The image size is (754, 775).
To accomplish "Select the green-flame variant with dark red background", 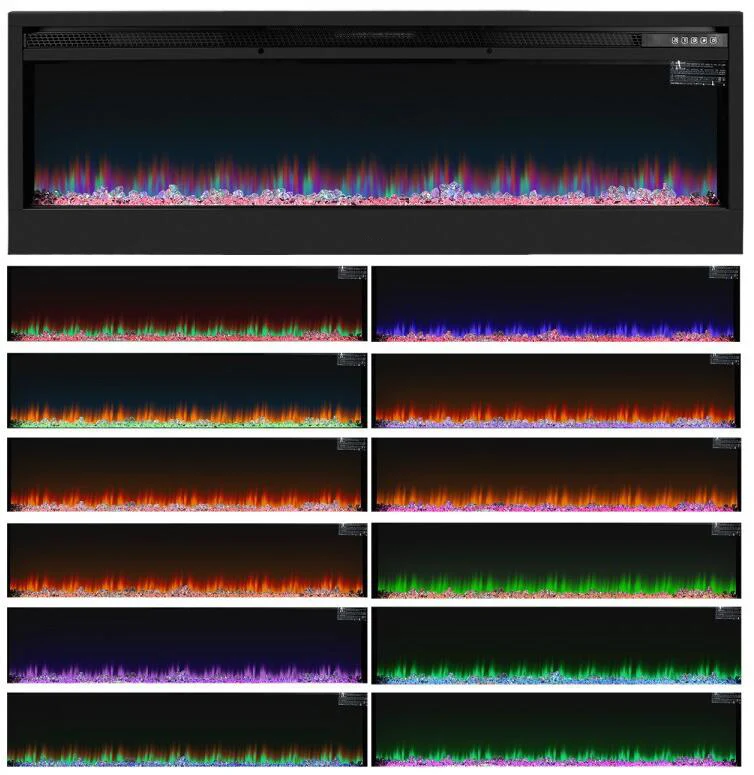I will tap(187, 303).
